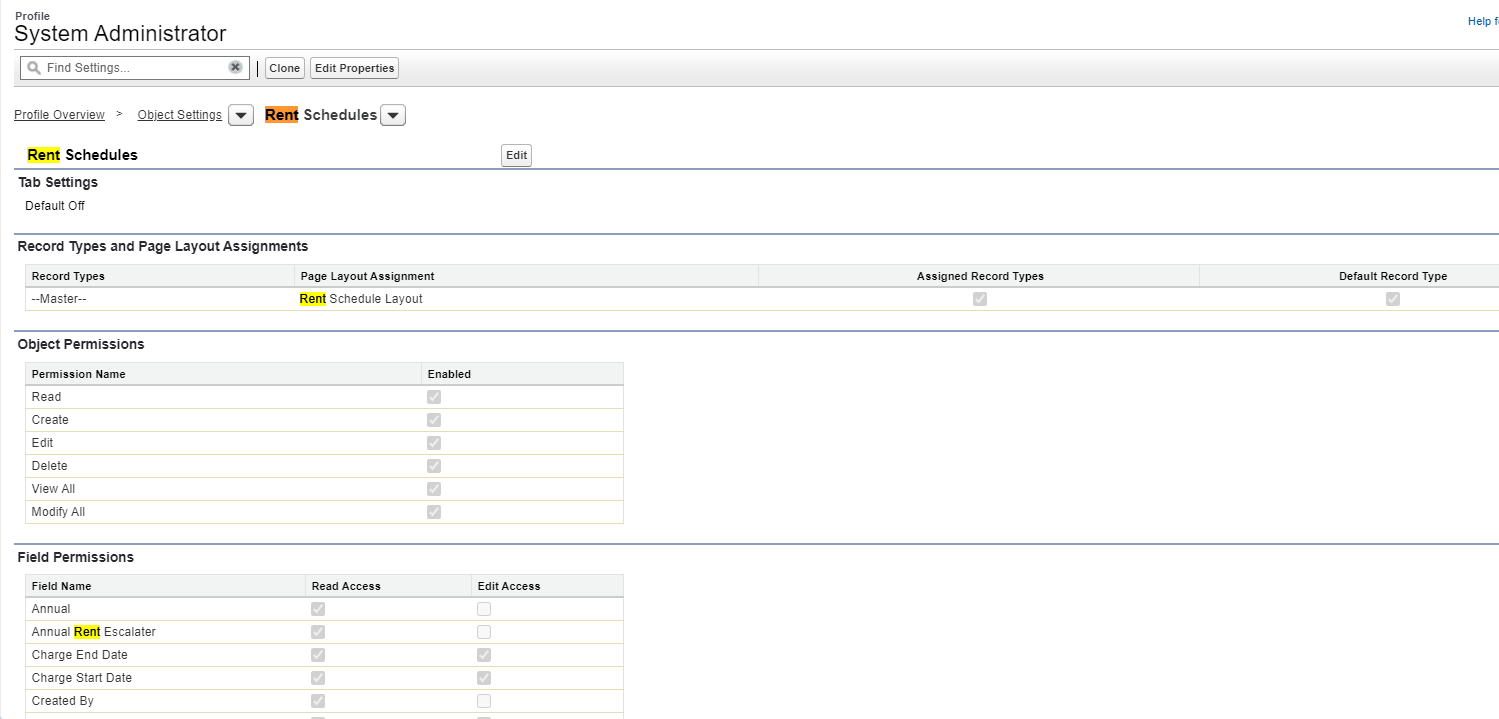Toggle the Delete object permission checkbox
This screenshot has width=1499, height=719.
coord(434,466)
